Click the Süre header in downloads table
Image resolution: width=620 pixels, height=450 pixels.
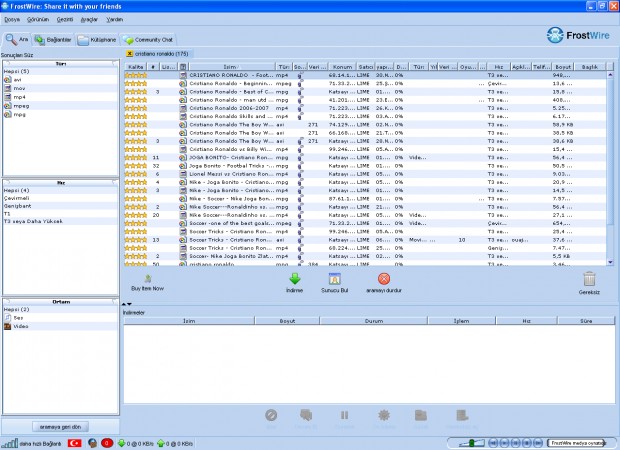coord(586,321)
